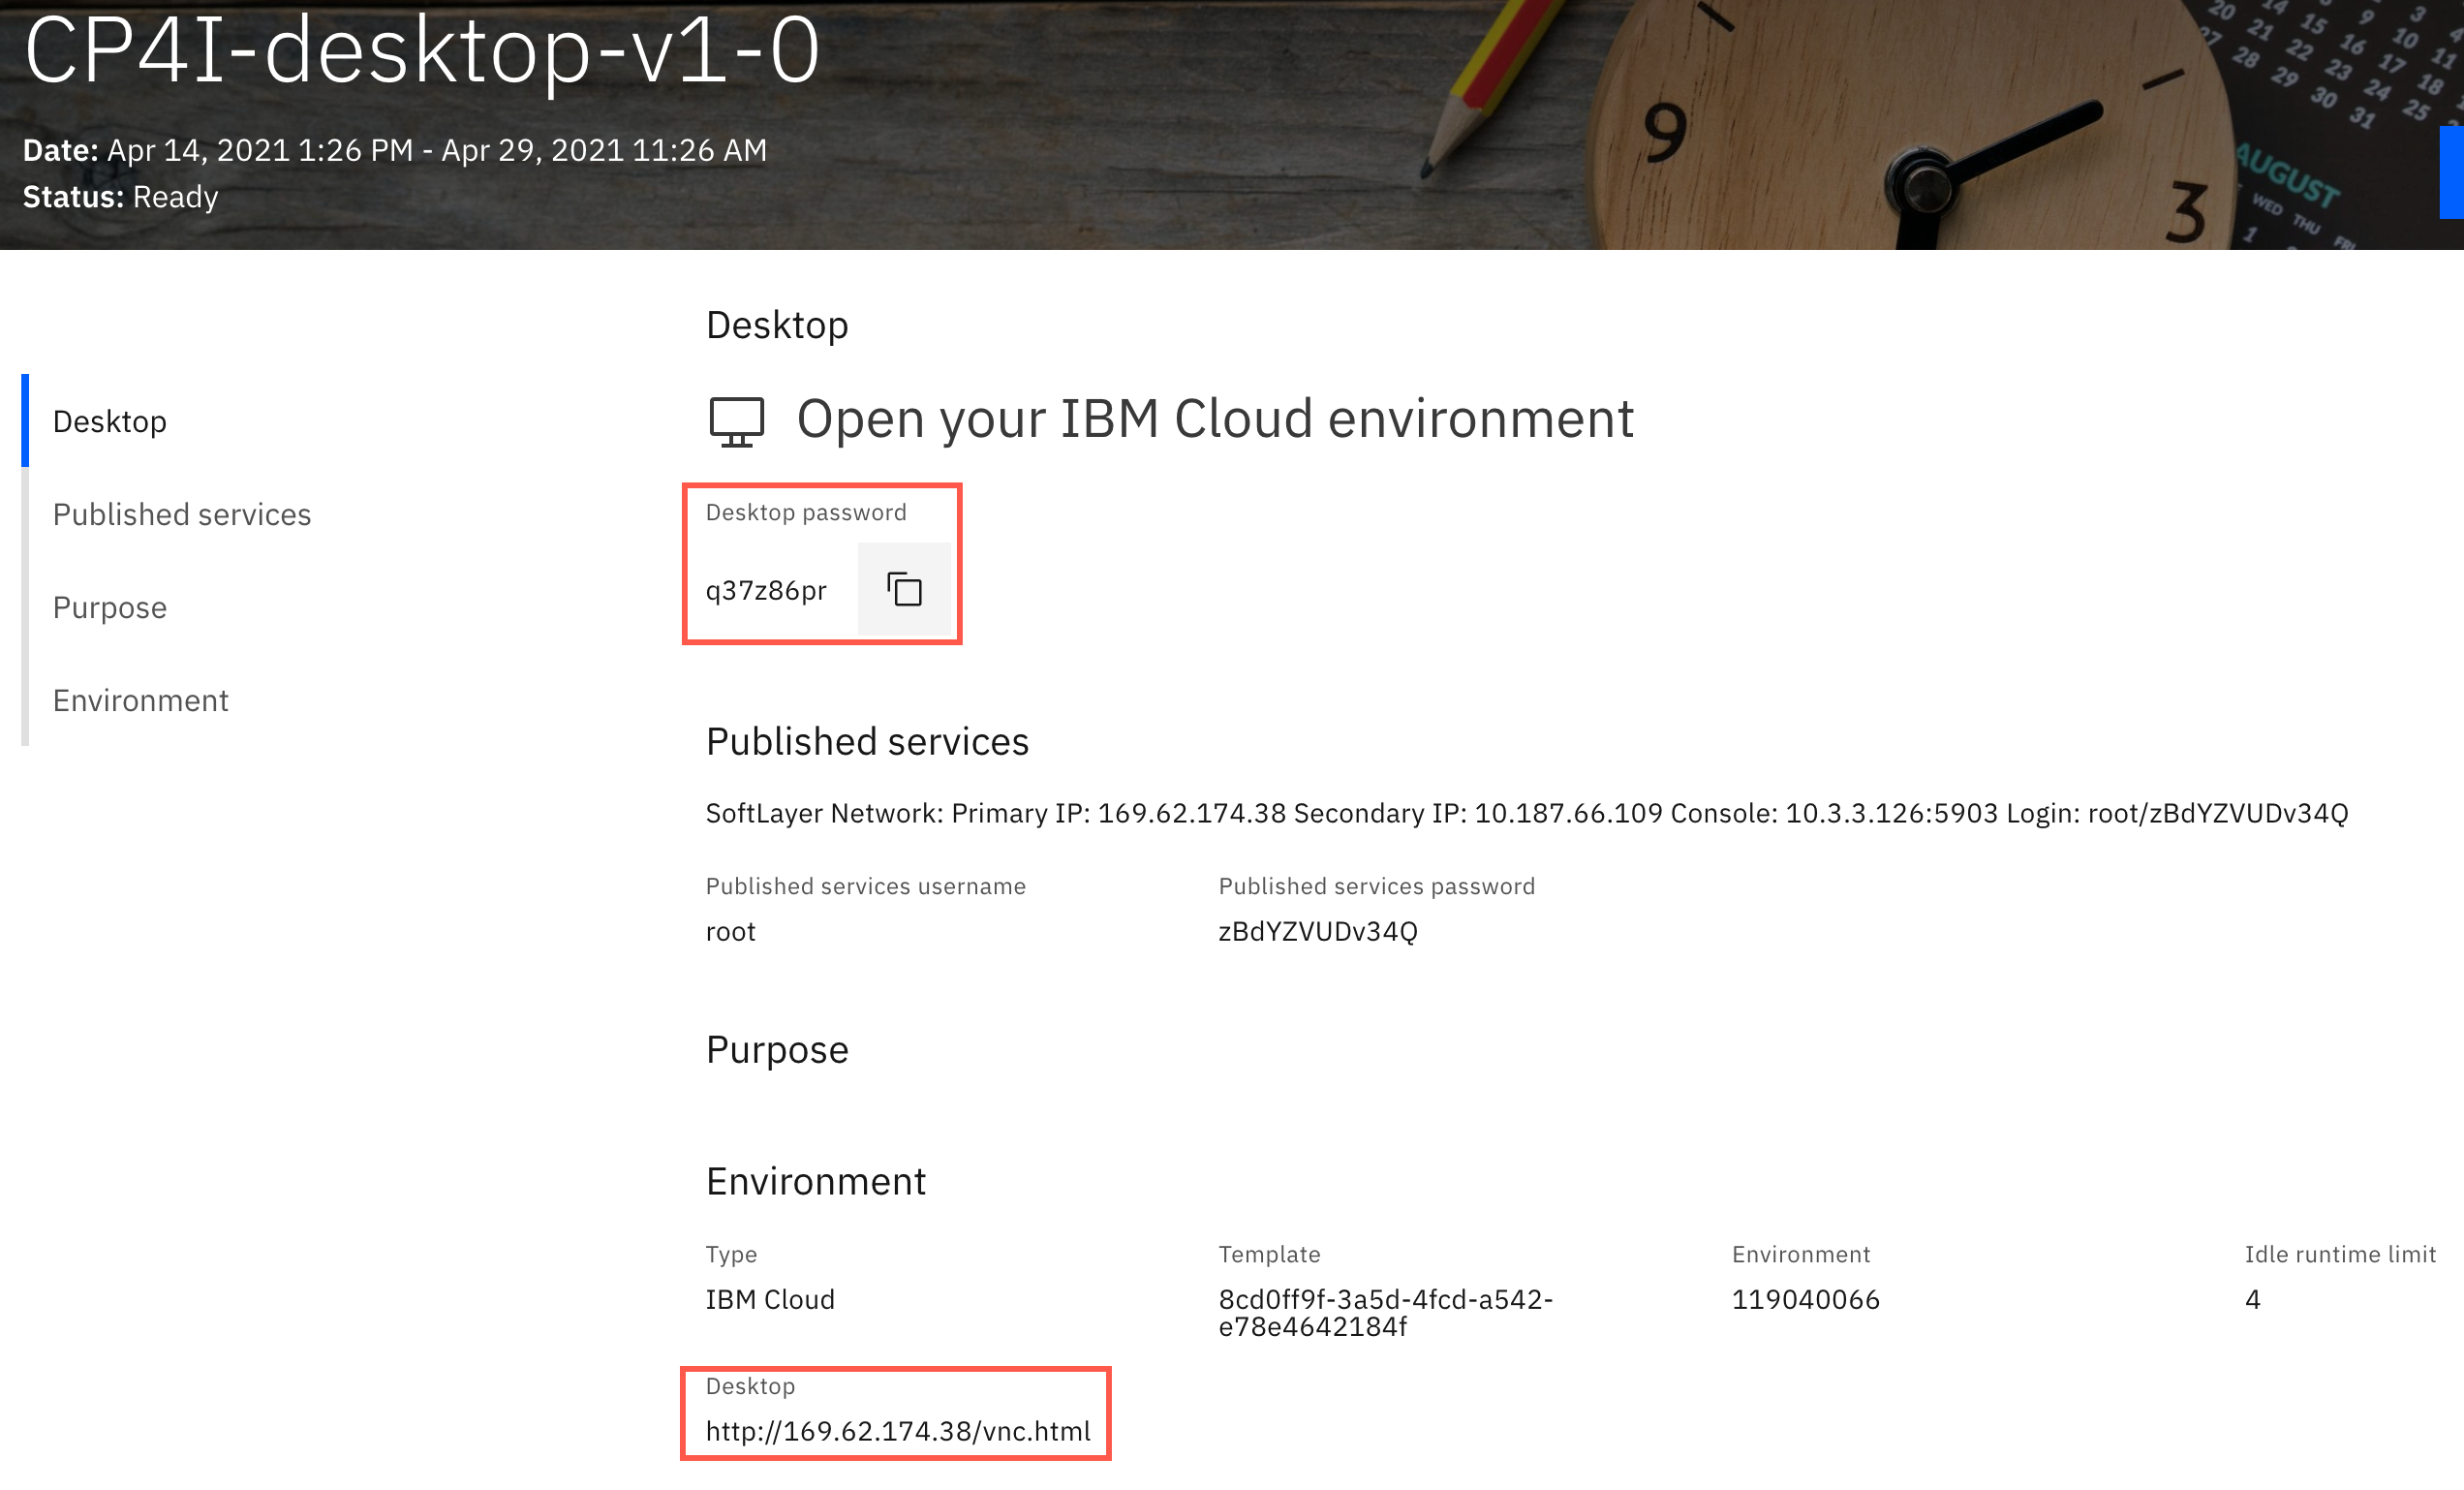The width and height of the screenshot is (2464, 1490).
Task: Click the Template field label
Action: click(1269, 1254)
